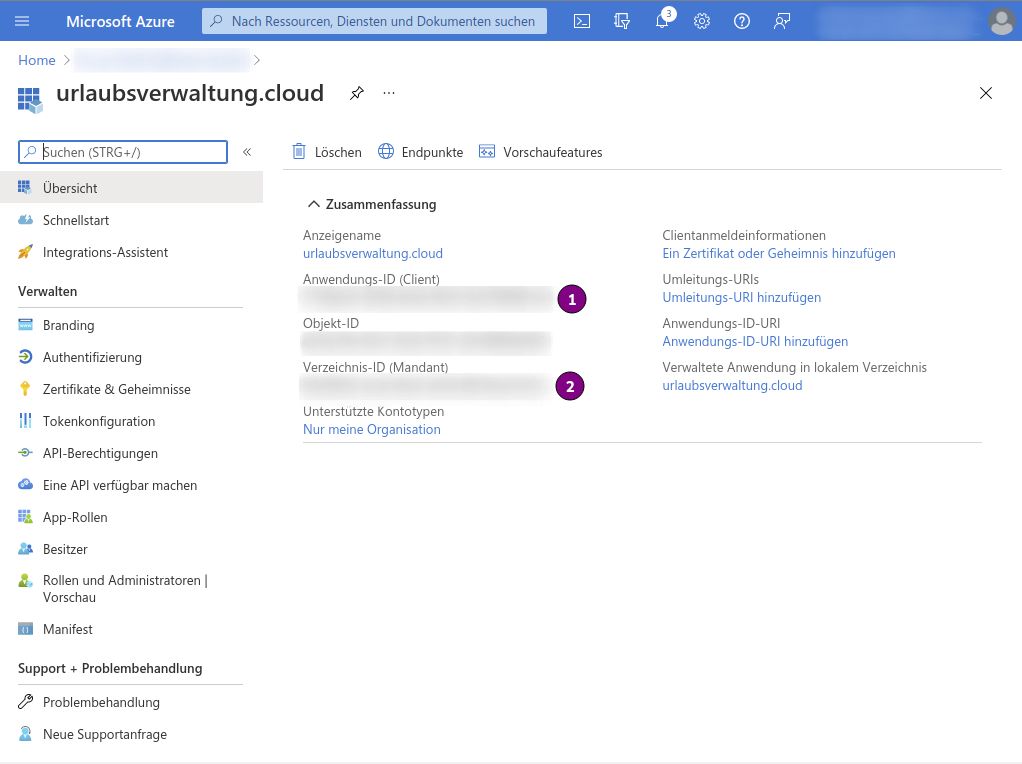Focus the global resource search field
The width and height of the screenshot is (1022, 764).
point(374,21)
